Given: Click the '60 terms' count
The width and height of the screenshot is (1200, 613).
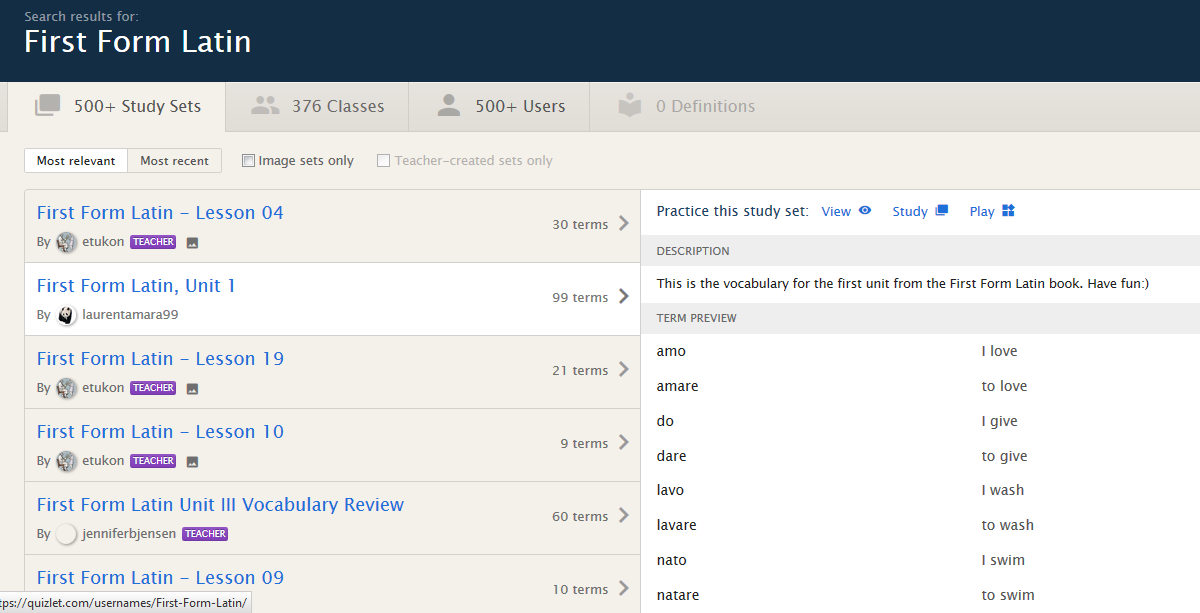Looking at the screenshot, I should [580, 516].
